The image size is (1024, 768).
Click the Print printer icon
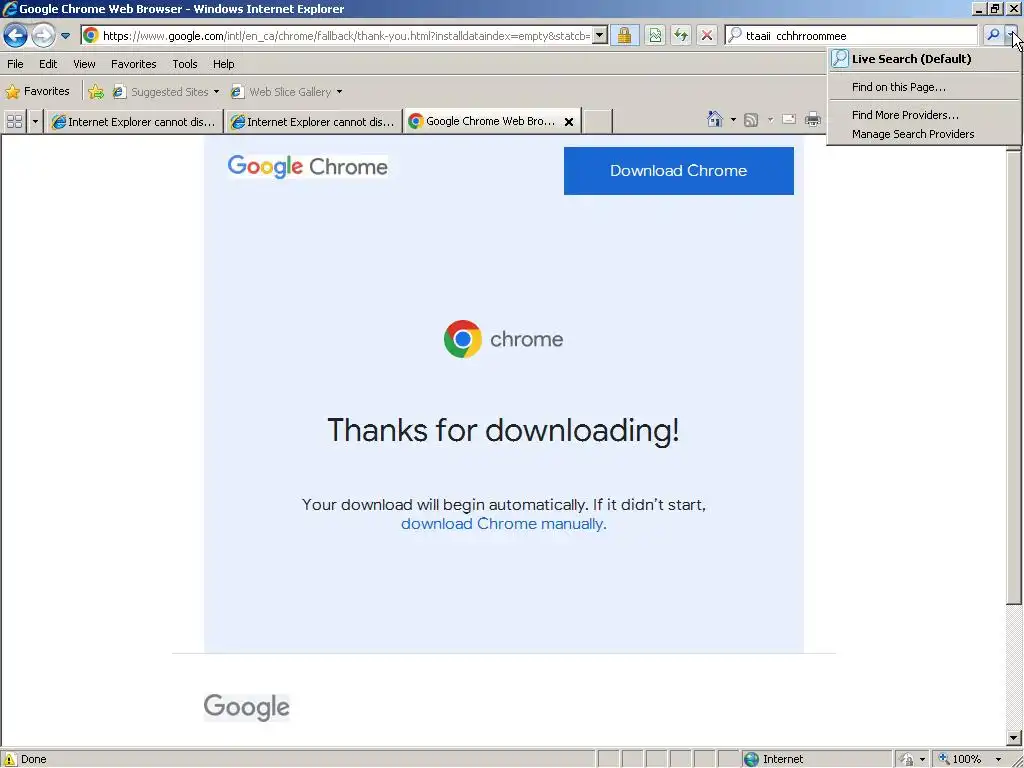812,119
